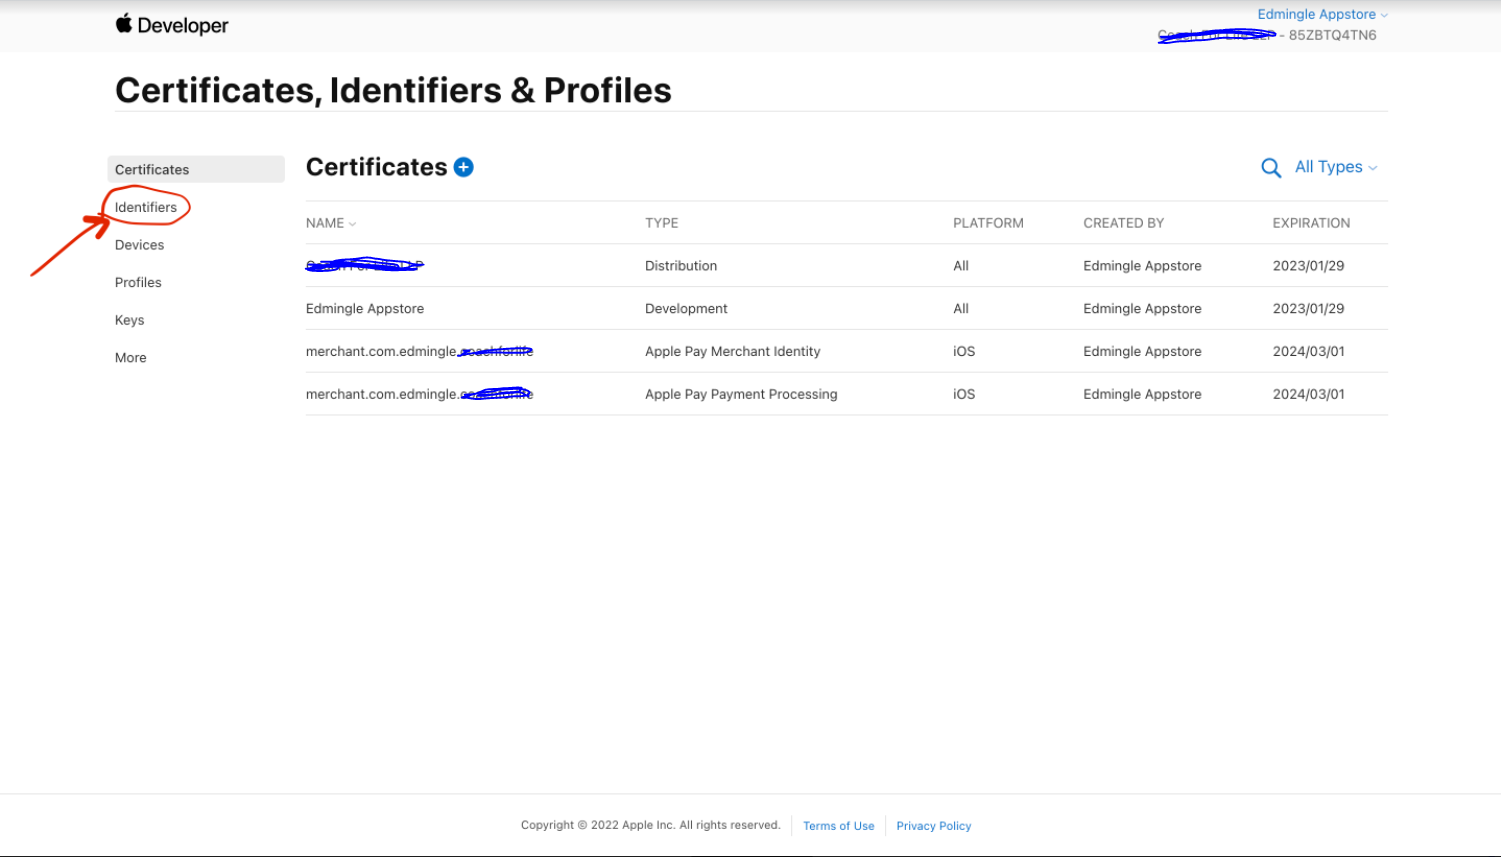Image resolution: width=1501 pixels, height=857 pixels.
Task: Open the Apple Pay Payment Processing certificate
Action: pos(846,394)
